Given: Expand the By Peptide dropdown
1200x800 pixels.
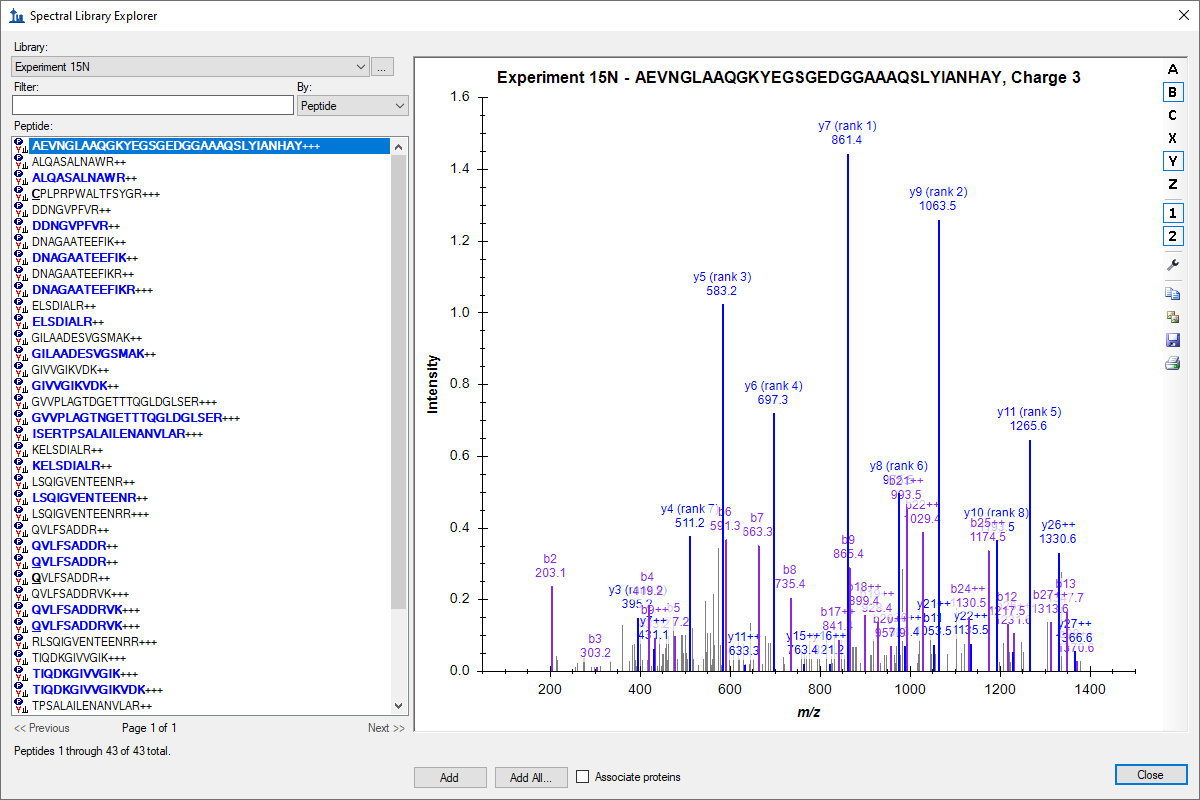Looking at the screenshot, I should pyautogui.click(x=352, y=106).
